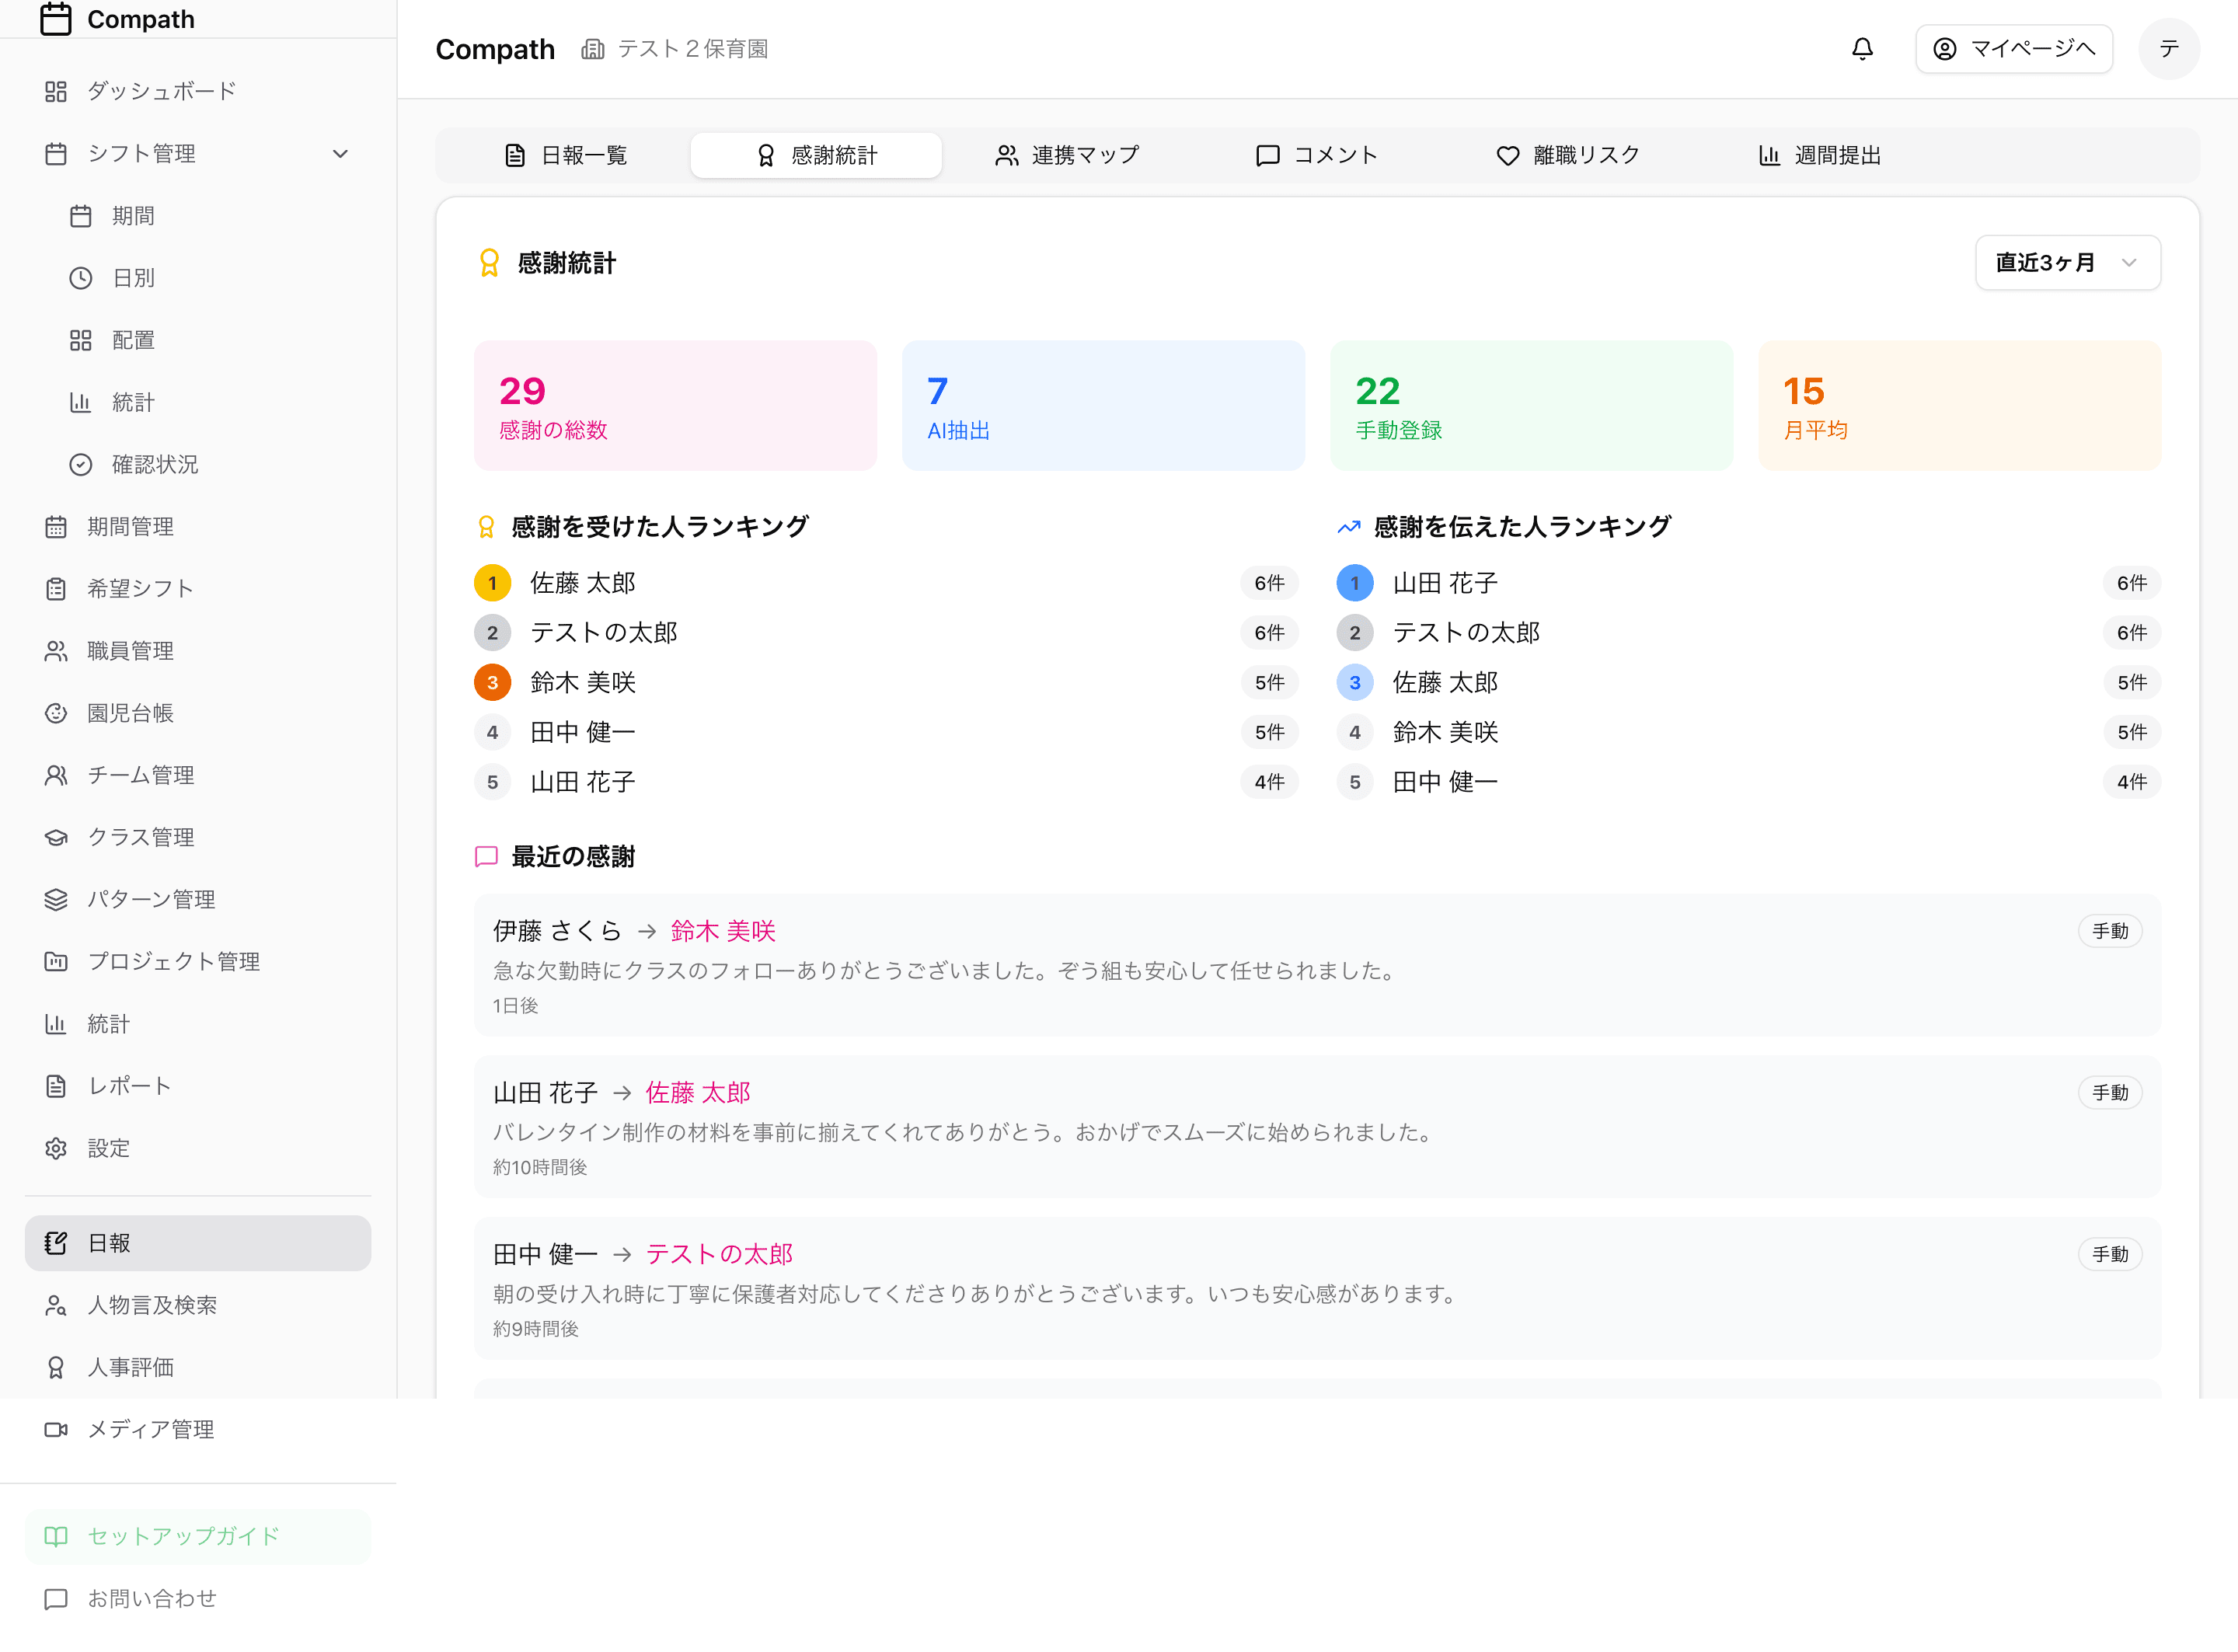Open the ダッシュボード sidebar icon
2238x1652 pixels.
pos(57,90)
